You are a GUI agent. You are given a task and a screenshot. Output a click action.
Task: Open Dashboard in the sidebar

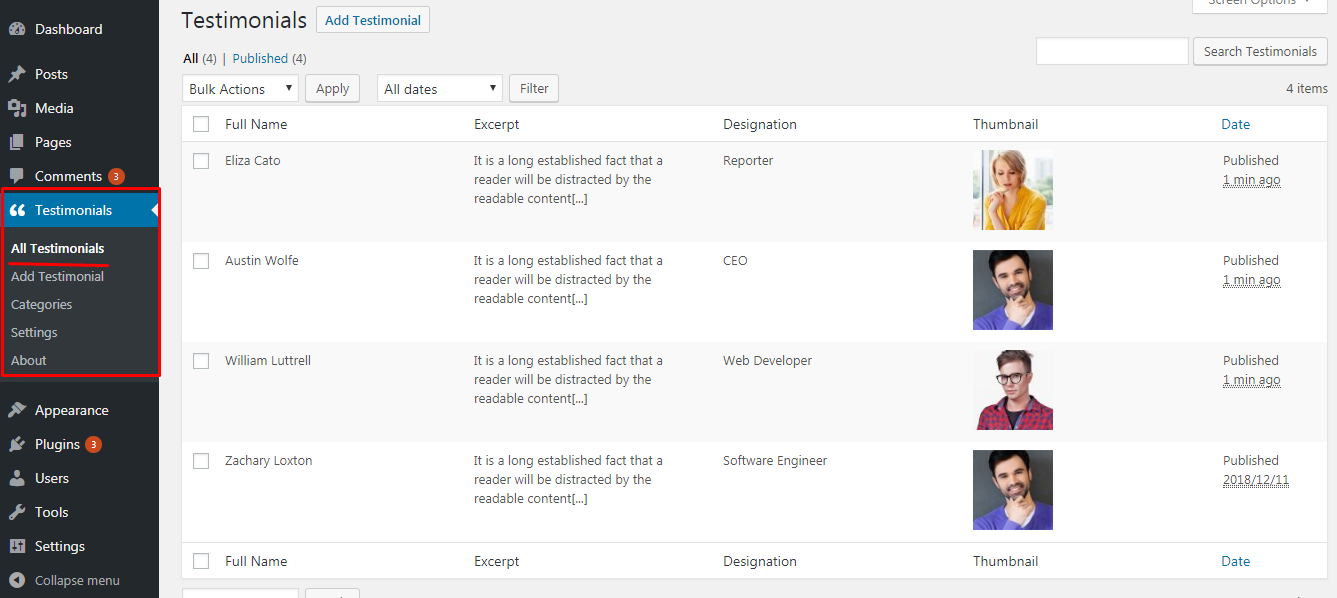coord(68,29)
